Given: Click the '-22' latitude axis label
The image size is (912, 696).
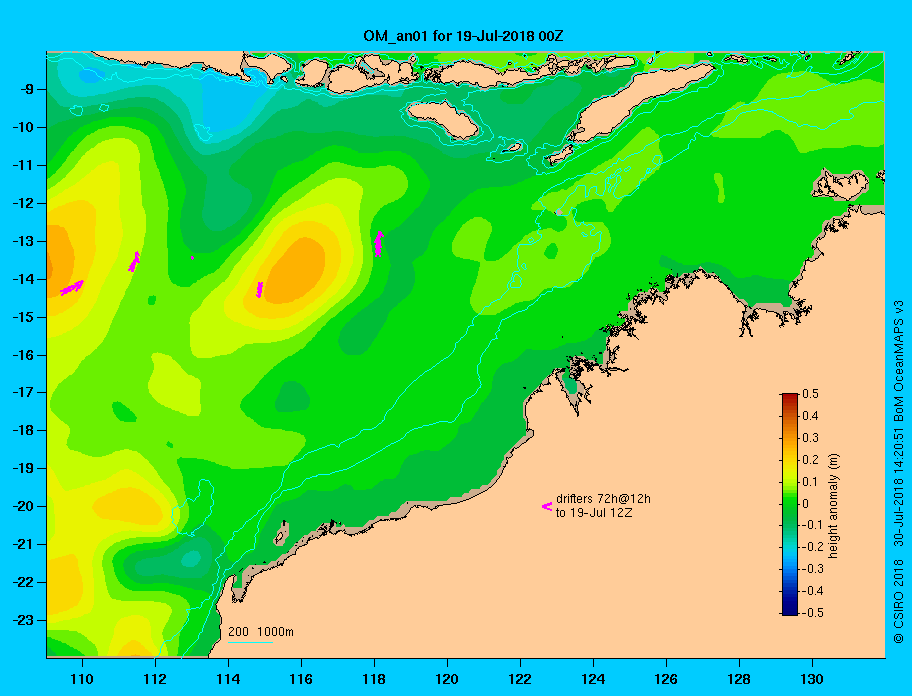Looking at the screenshot, I should 23,582.
